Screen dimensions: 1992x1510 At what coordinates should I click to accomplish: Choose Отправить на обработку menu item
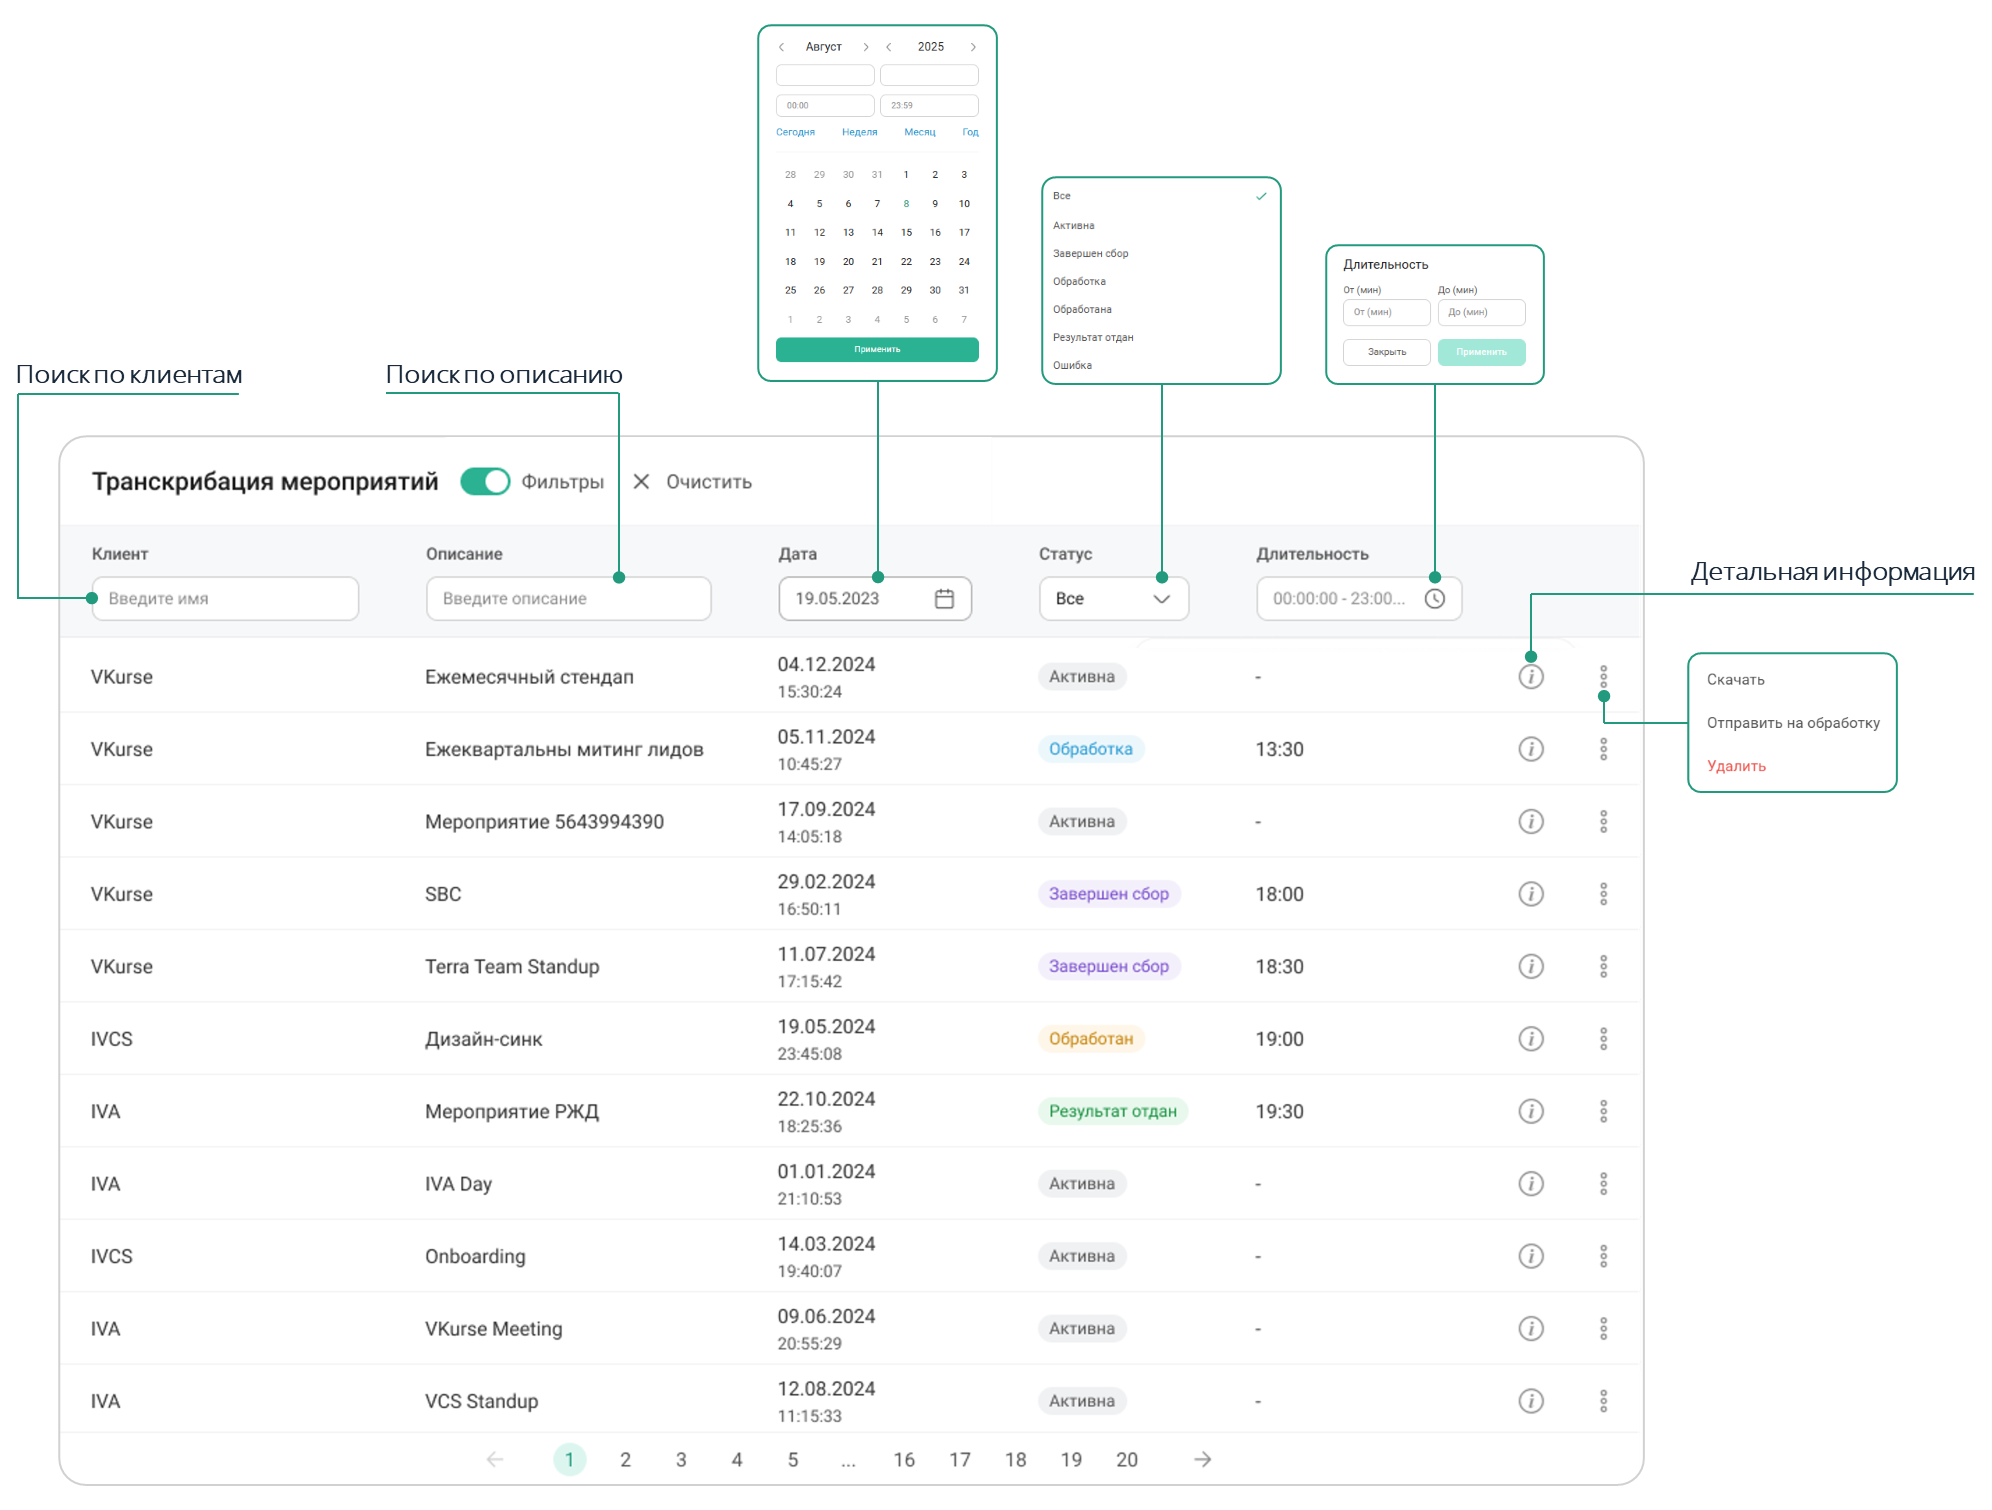(x=1792, y=723)
